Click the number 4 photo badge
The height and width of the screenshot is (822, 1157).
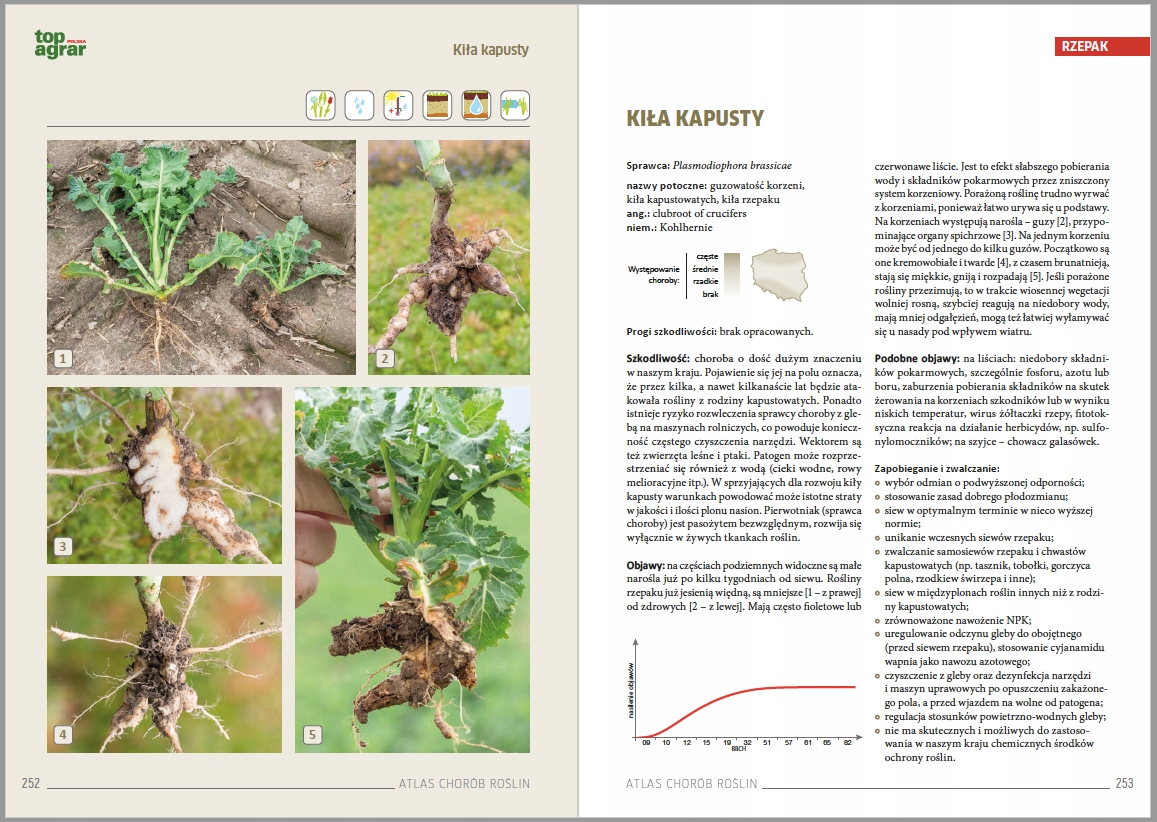63,734
